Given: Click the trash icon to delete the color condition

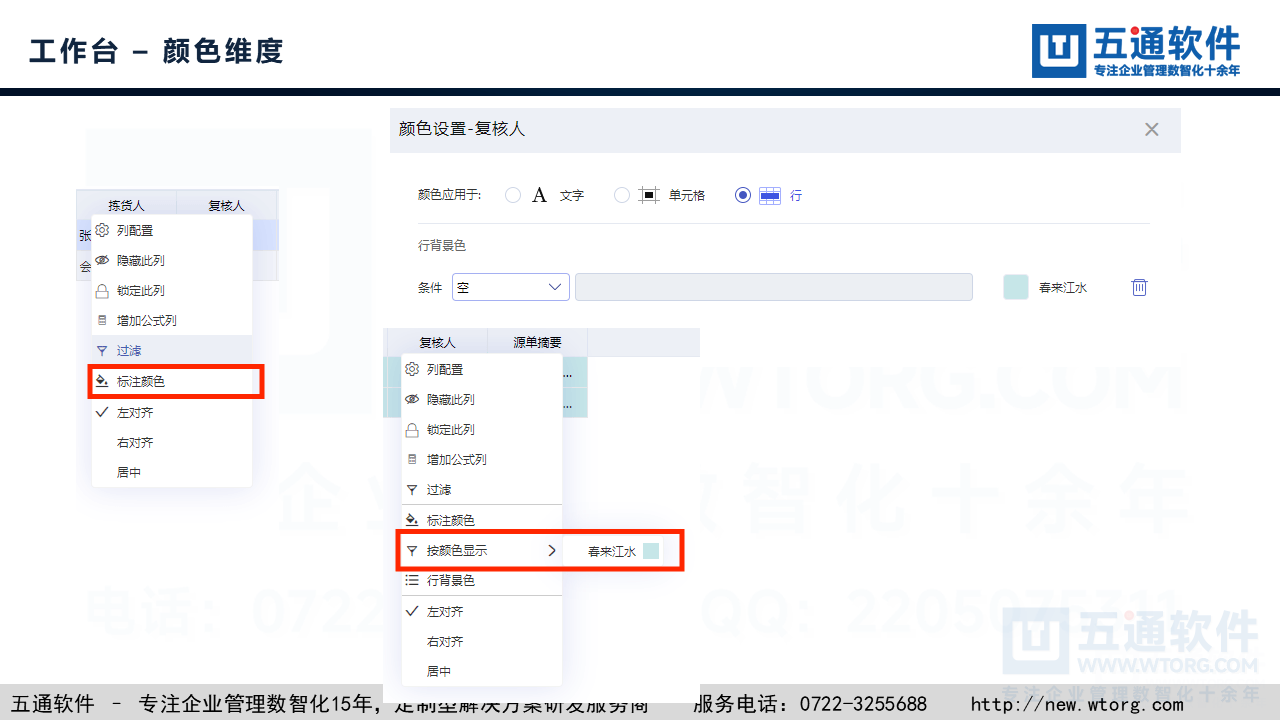Looking at the screenshot, I should (1139, 287).
